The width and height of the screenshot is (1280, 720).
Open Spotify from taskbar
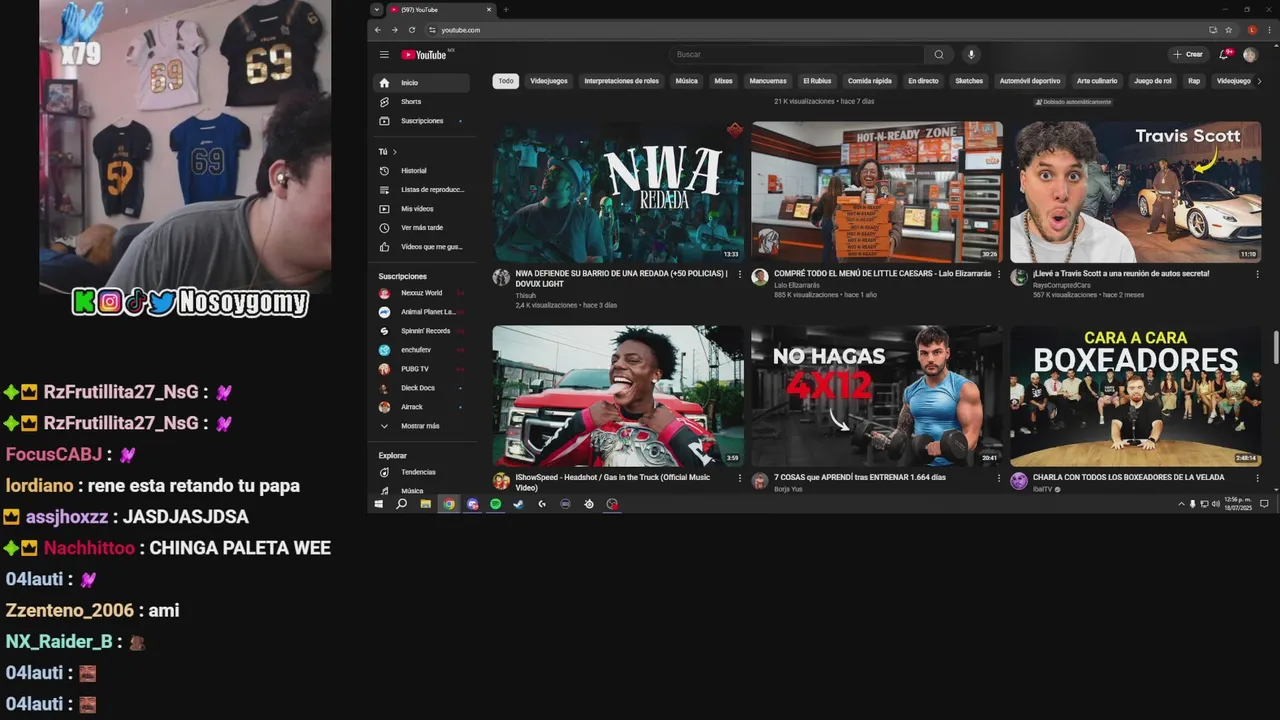click(495, 504)
